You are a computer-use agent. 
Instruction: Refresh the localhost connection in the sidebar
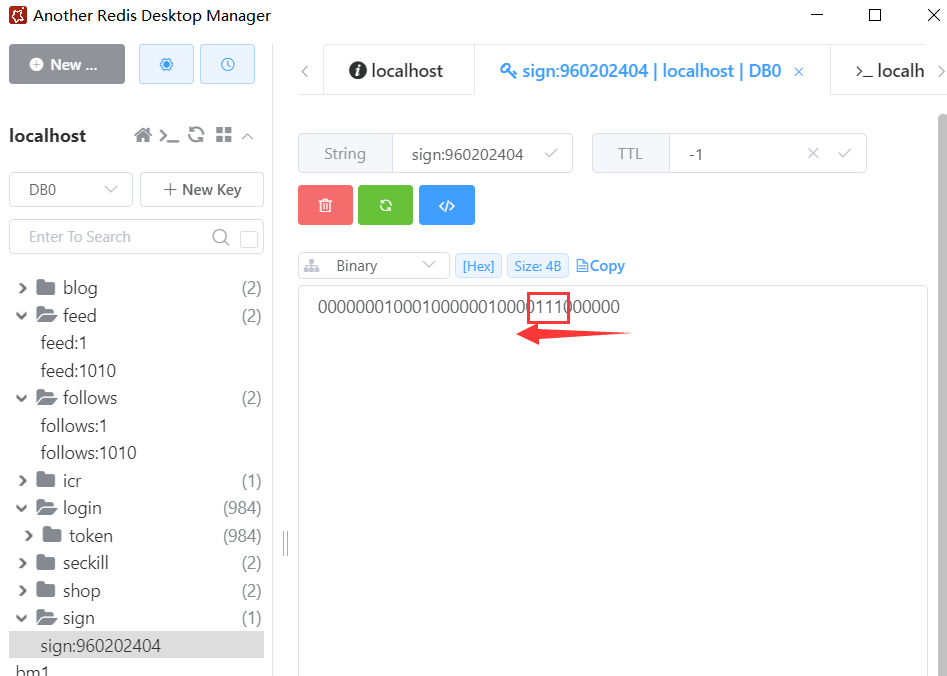(196, 136)
